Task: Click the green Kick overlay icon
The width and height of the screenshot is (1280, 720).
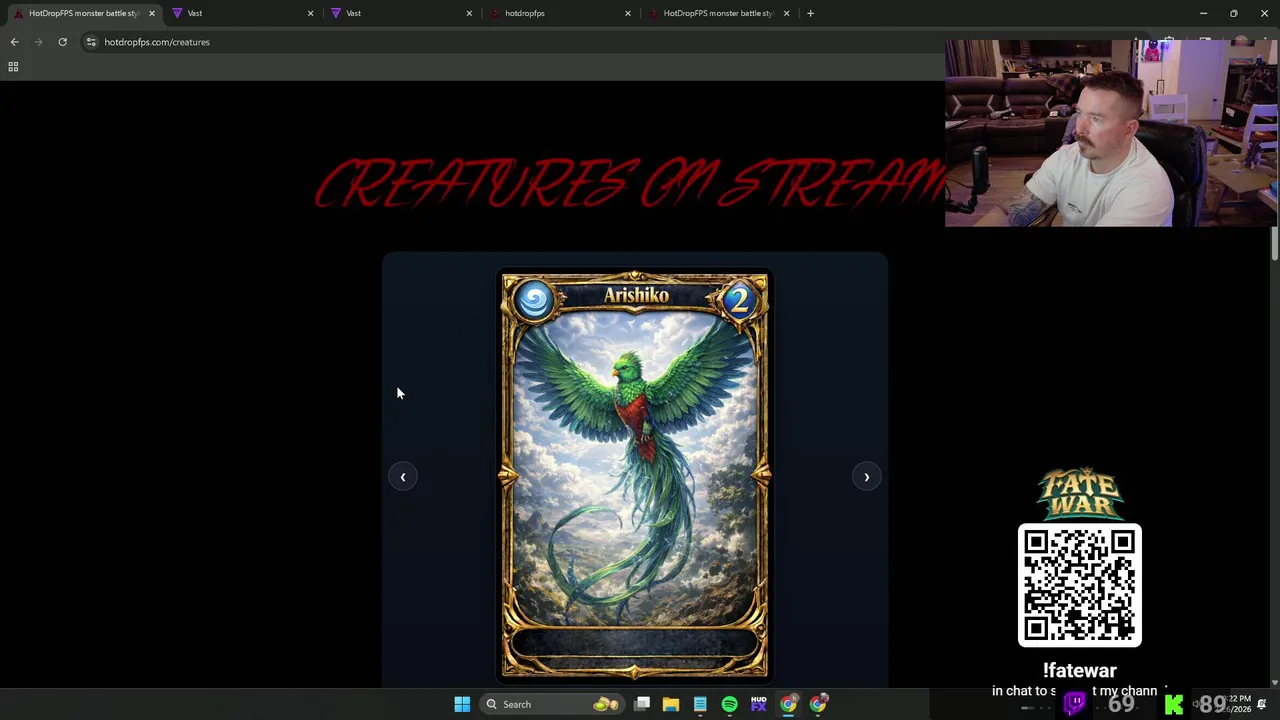Action: (1174, 705)
